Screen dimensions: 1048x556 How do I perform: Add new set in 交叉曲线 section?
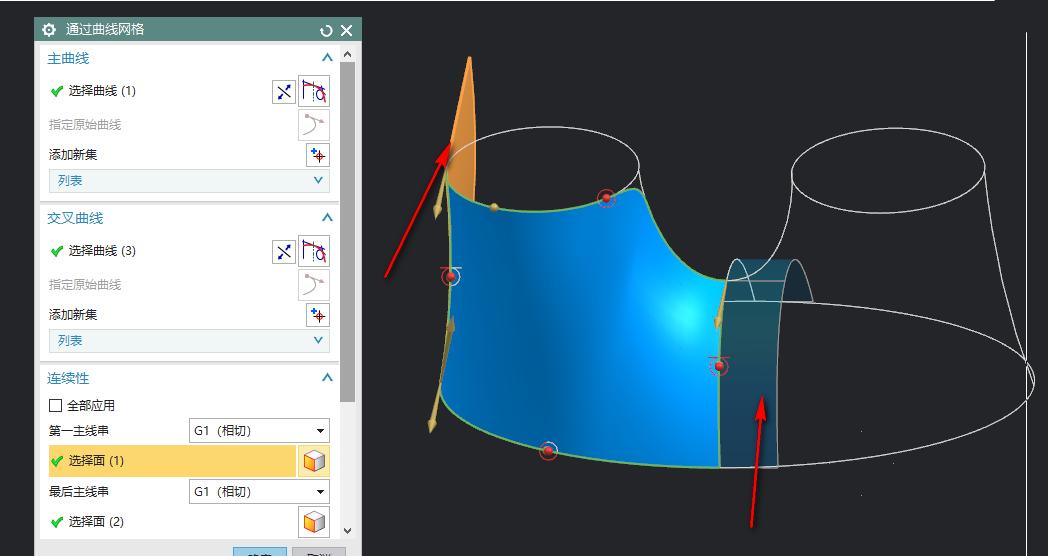coord(318,315)
